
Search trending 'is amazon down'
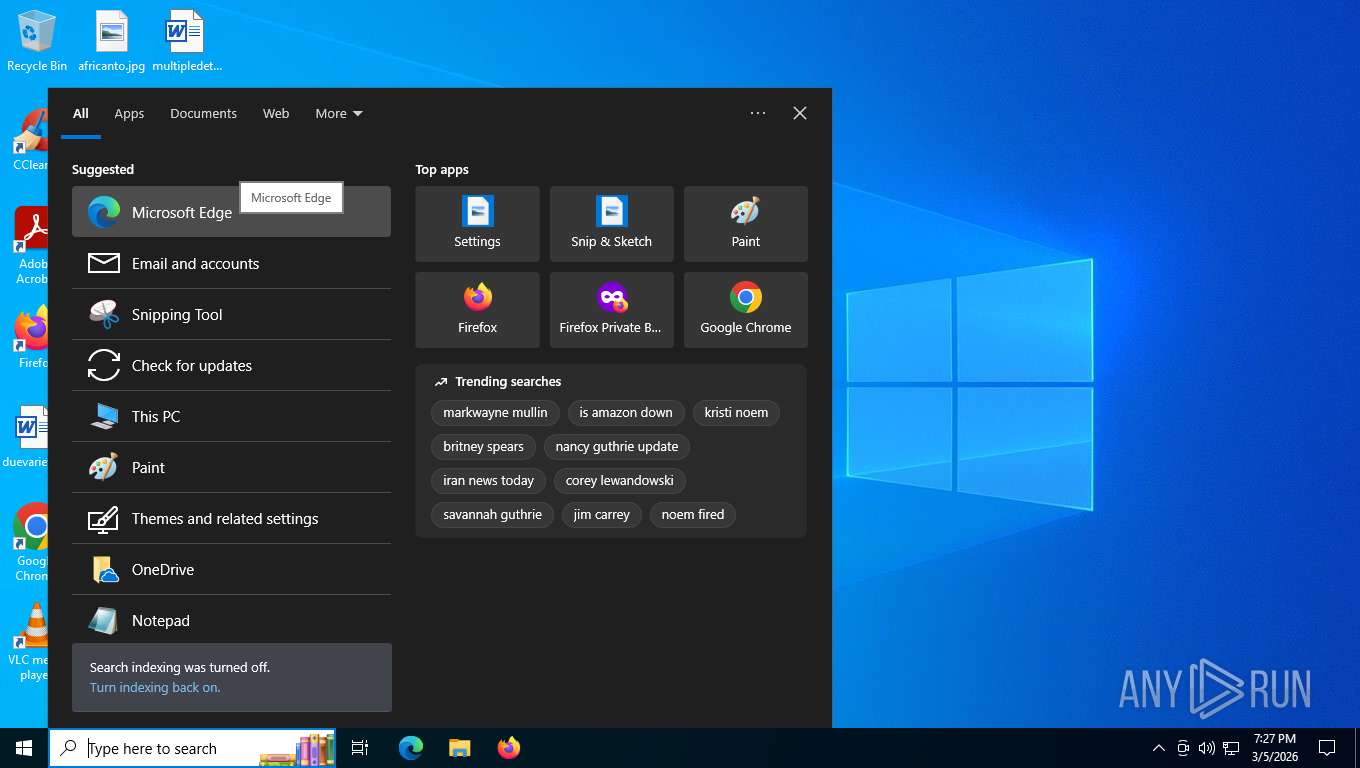(x=626, y=412)
